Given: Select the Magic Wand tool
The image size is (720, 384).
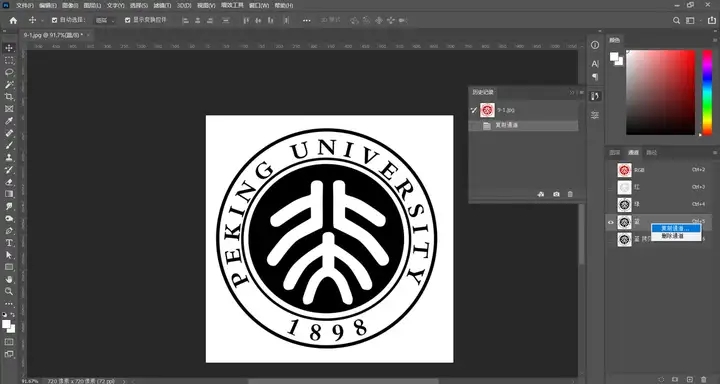Looking at the screenshot, I should 9,85.
